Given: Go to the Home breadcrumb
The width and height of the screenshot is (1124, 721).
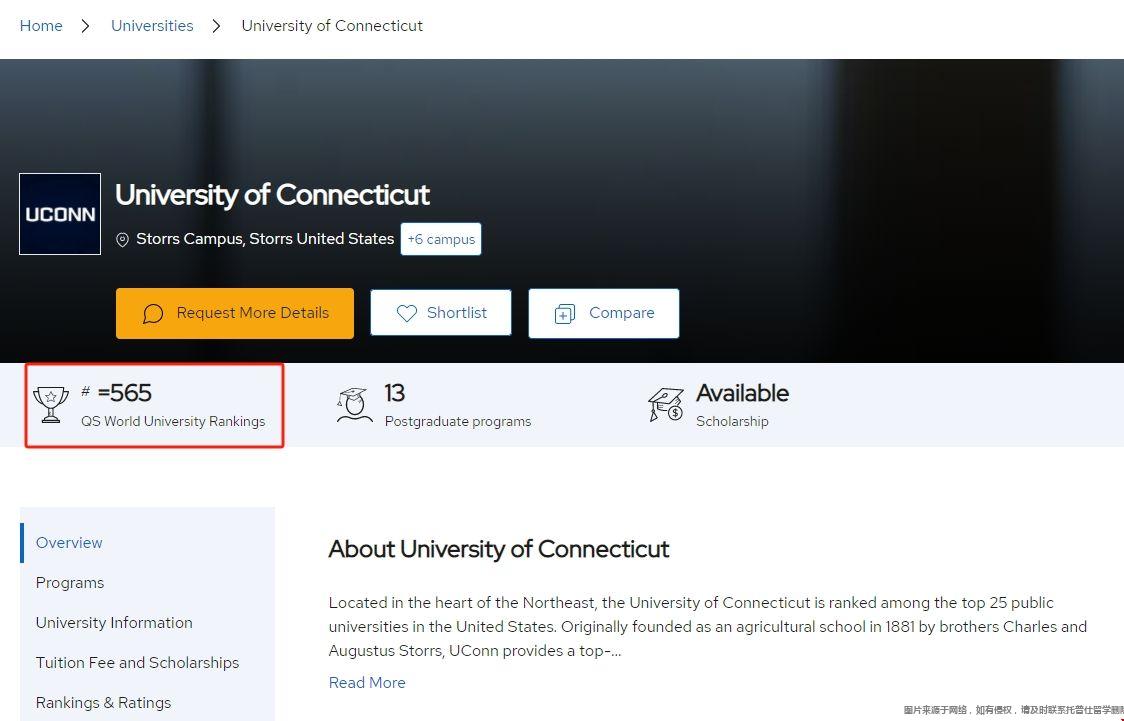Looking at the screenshot, I should tap(41, 26).
